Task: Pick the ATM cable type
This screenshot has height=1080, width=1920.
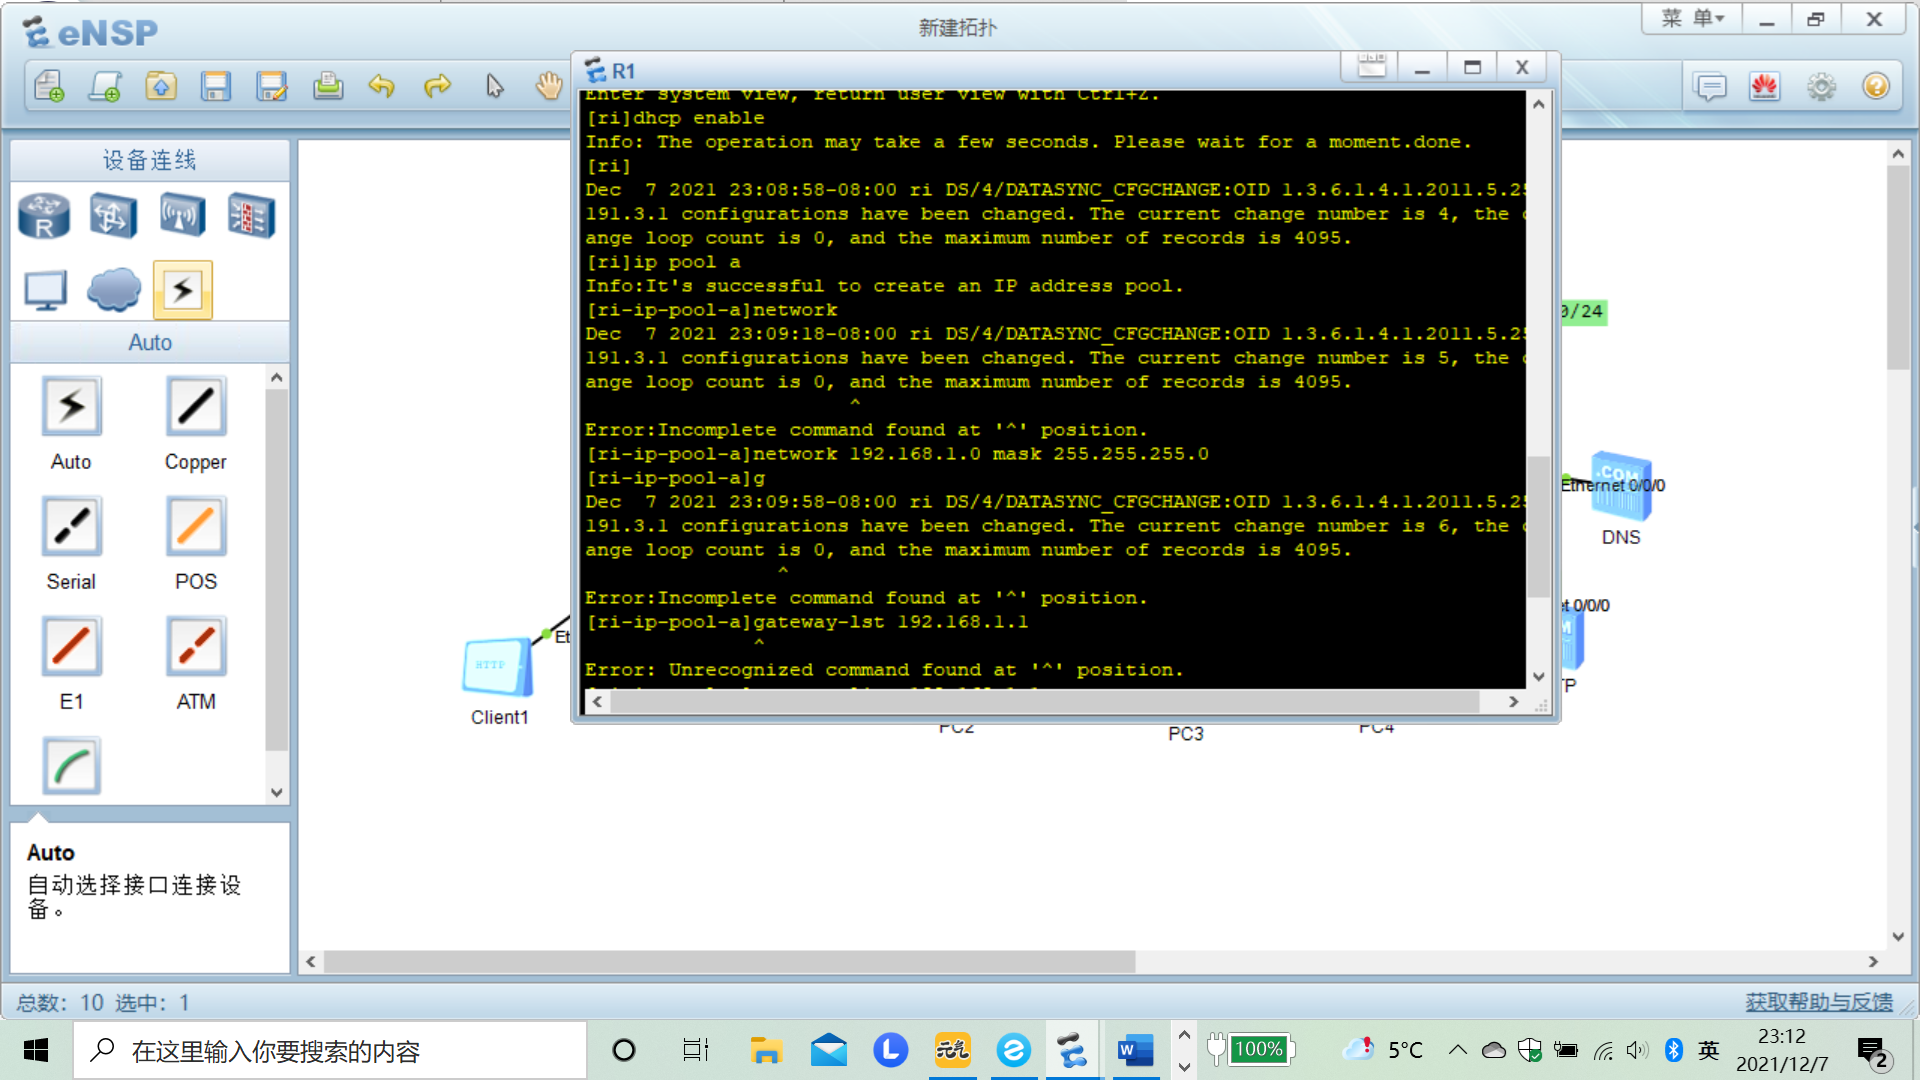Action: click(195, 647)
